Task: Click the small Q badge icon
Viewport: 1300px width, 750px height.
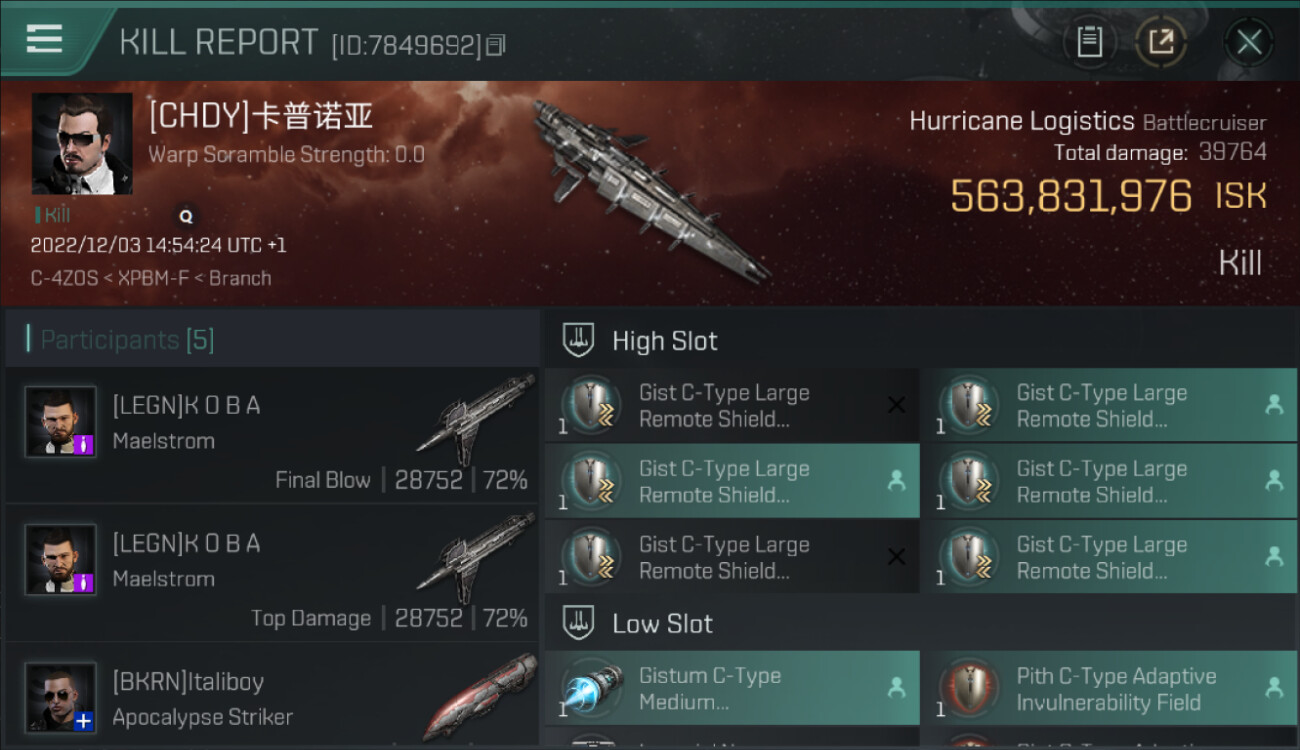Action: coord(185,215)
